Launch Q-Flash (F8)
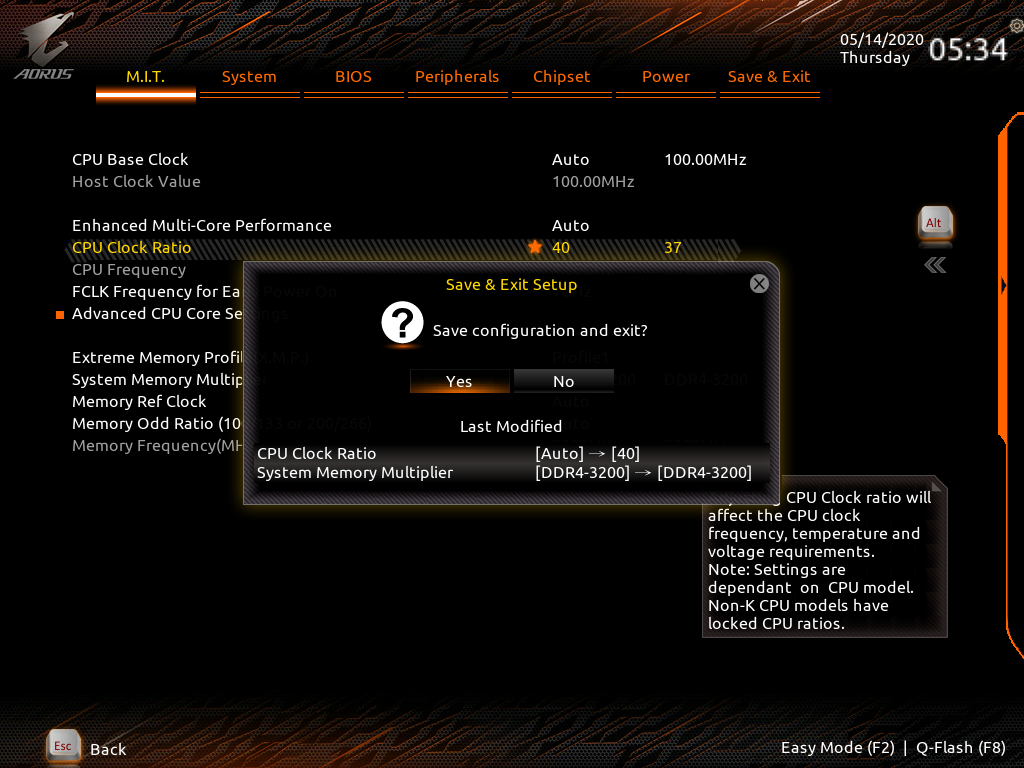This screenshot has height=768, width=1024. coord(961,748)
